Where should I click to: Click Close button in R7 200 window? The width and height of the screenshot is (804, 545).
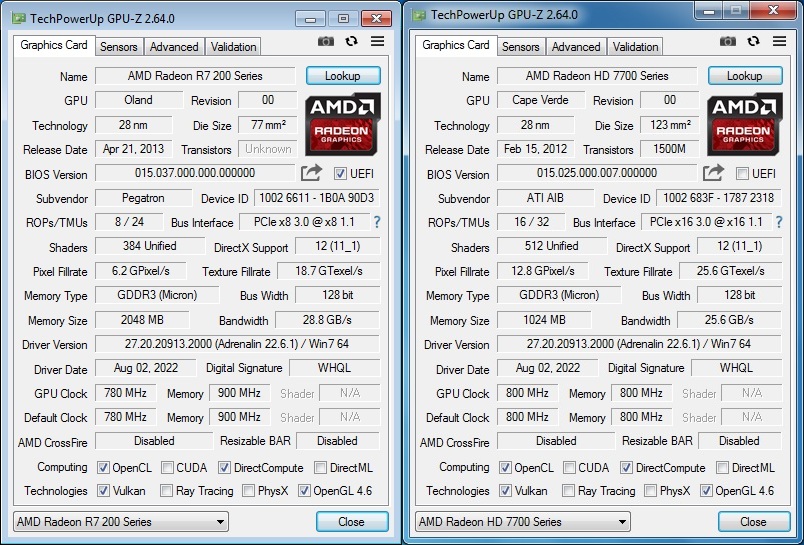click(352, 522)
